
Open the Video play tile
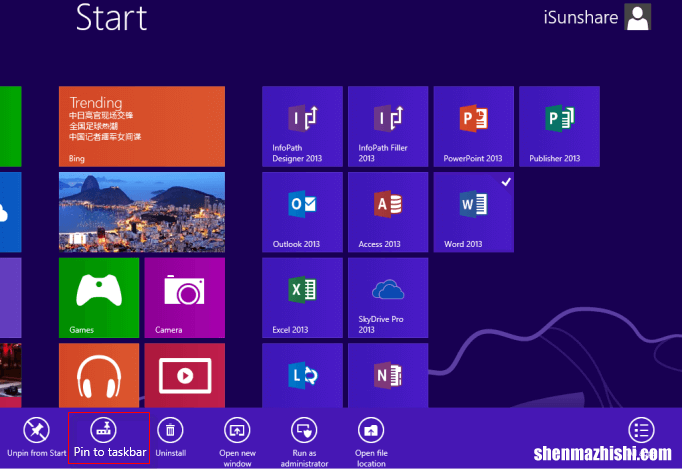185,375
